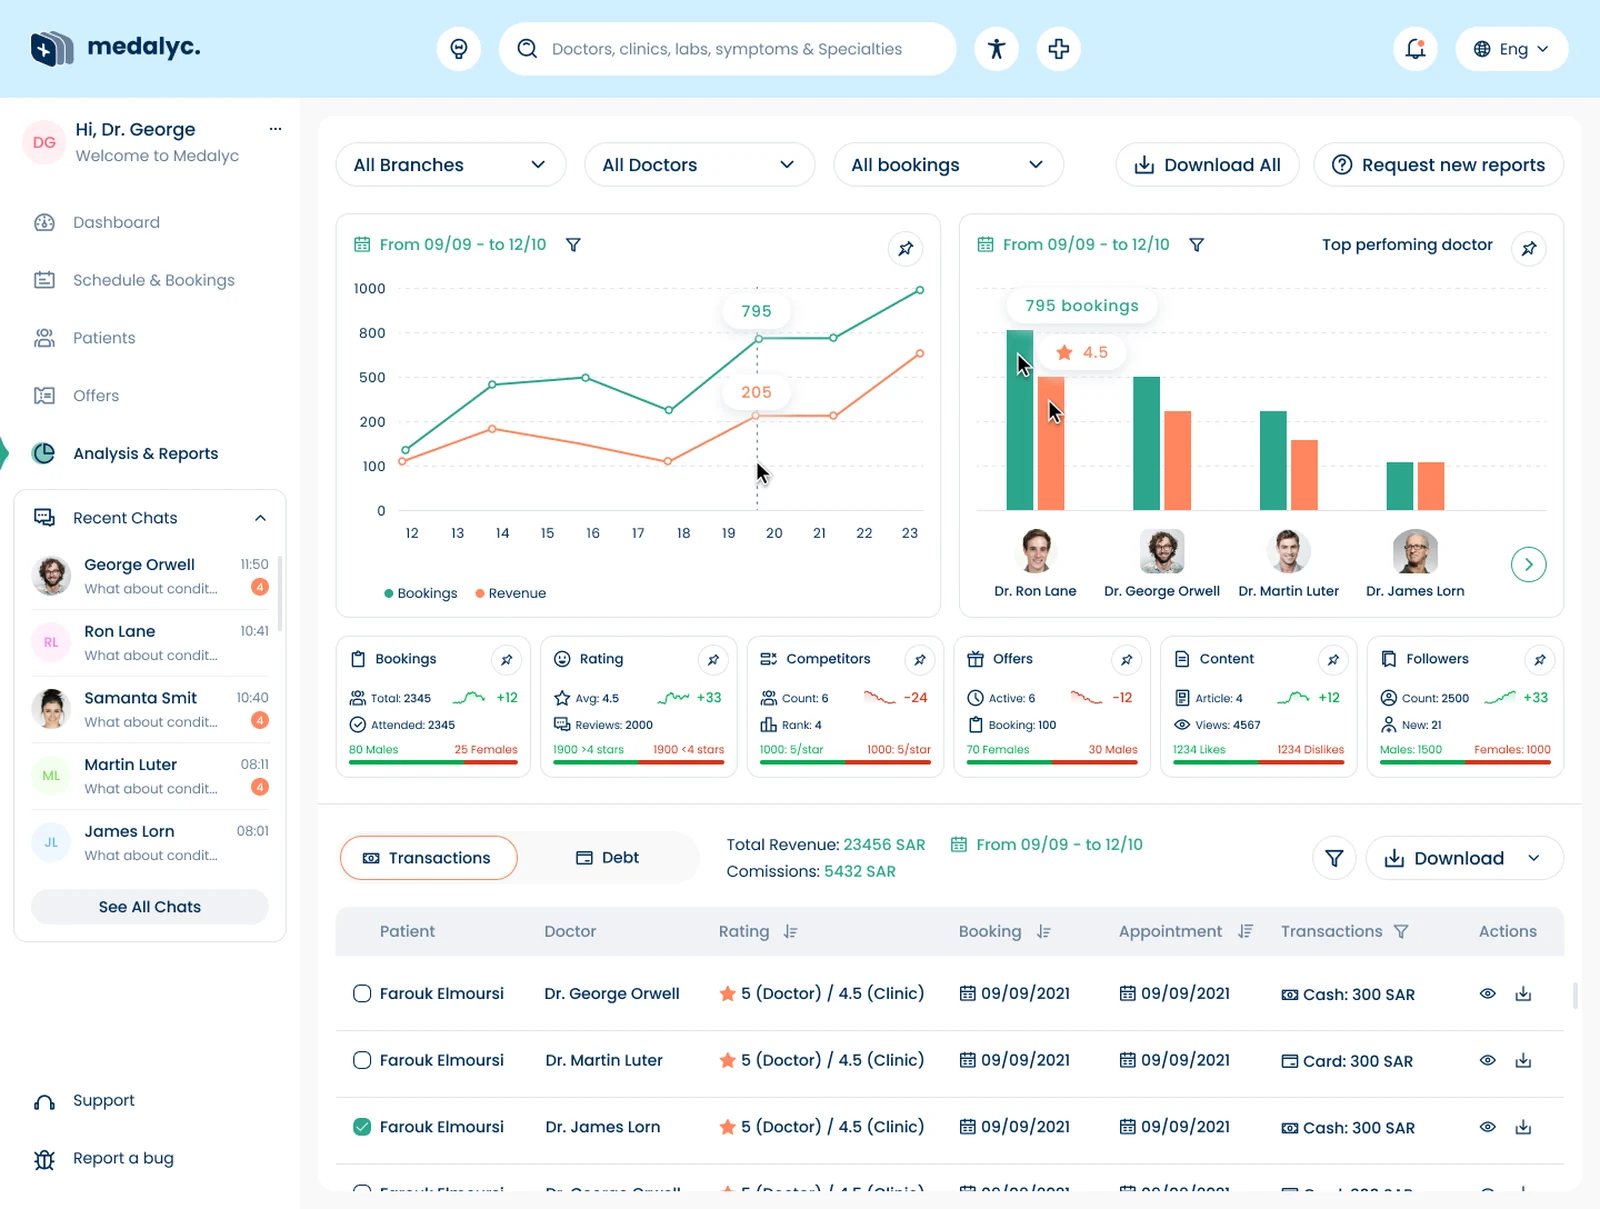Click Dr. James Lorn's avatar
The width and height of the screenshot is (1600, 1209).
point(1415,552)
